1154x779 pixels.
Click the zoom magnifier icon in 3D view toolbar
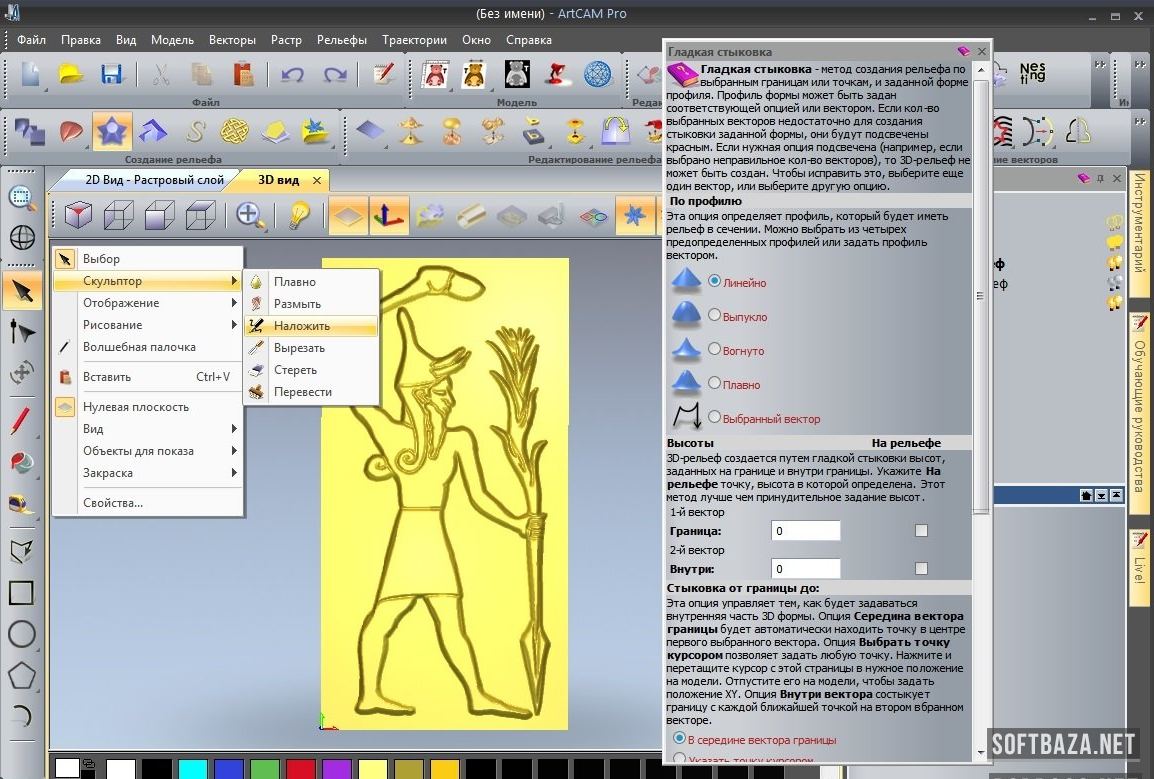(251, 215)
